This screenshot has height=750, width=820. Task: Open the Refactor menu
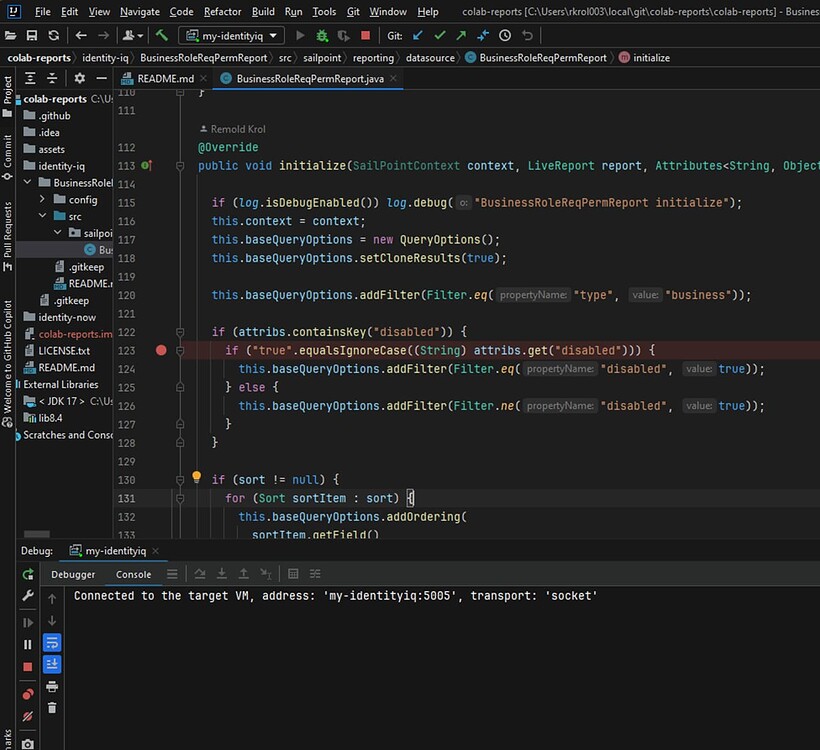click(x=222, y=12)
